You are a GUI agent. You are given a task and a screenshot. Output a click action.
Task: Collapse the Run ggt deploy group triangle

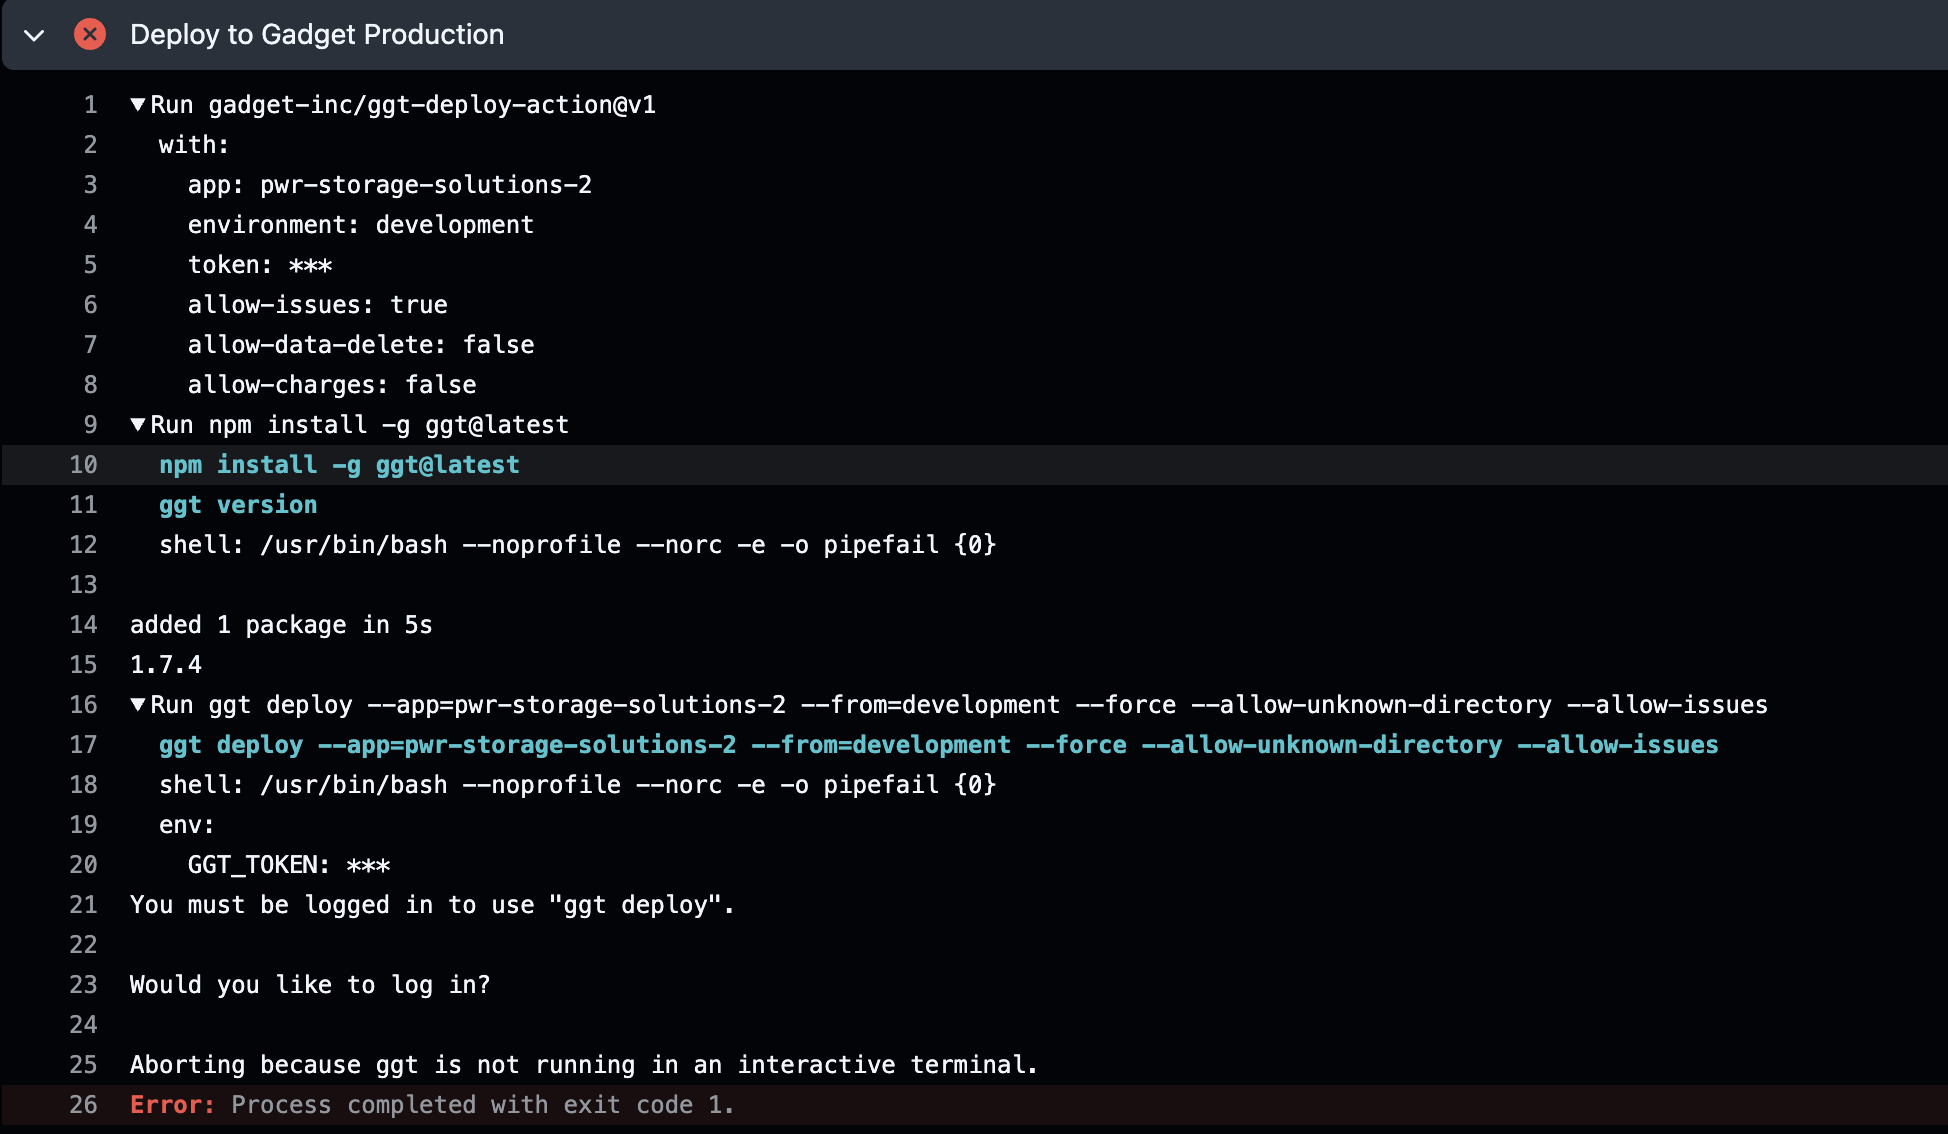pos(138,705)
